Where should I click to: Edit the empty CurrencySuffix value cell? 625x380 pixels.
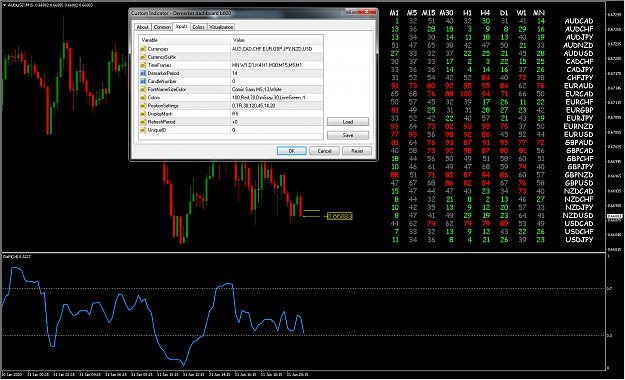click(277, 57)
